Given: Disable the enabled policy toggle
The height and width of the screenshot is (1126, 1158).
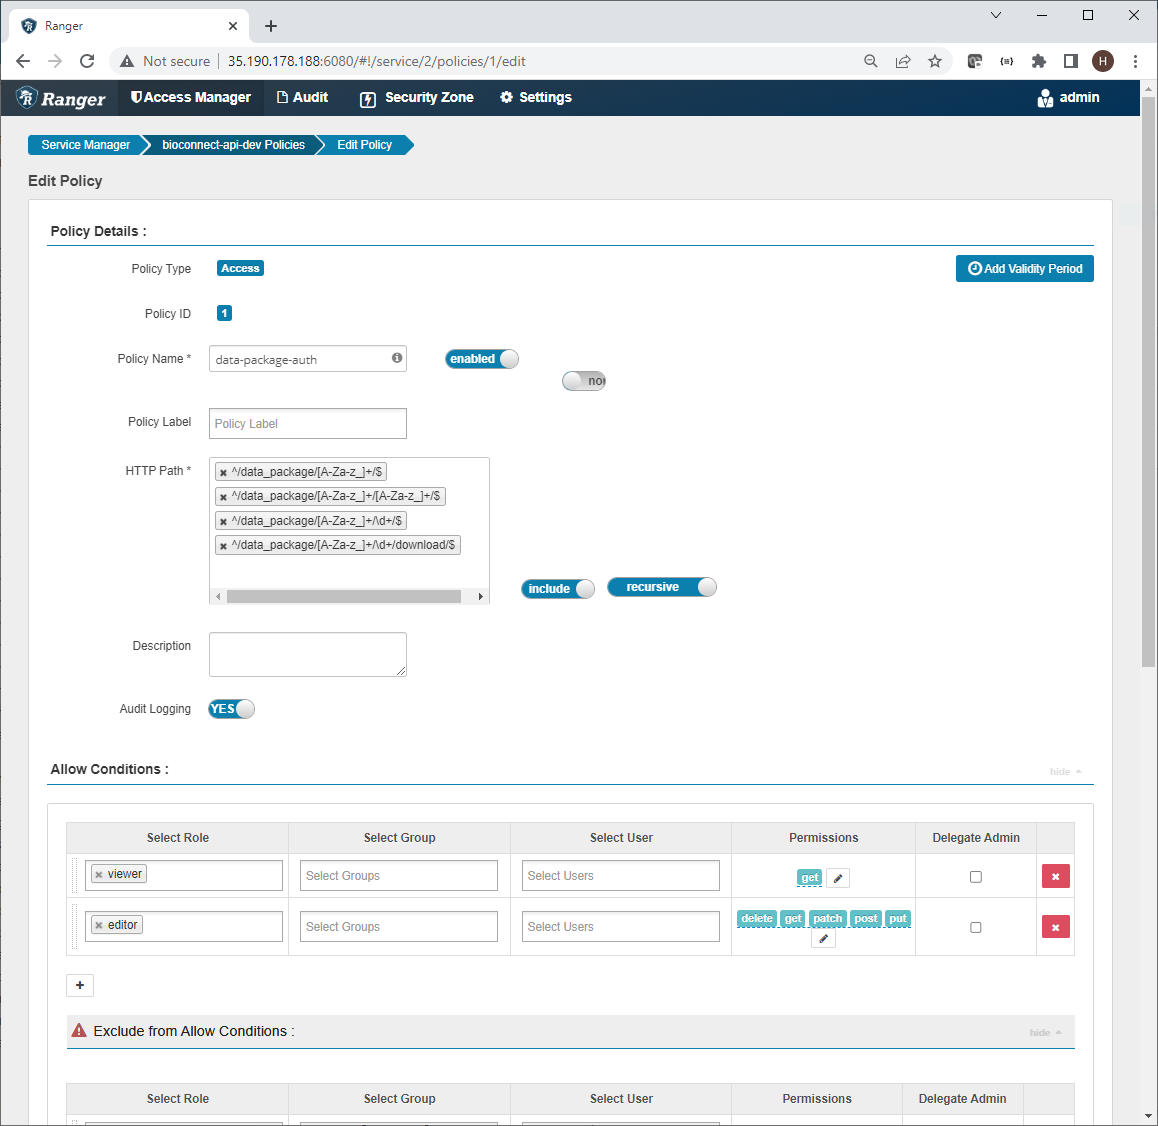Looking at the screenshot, I should coord(481,358).
